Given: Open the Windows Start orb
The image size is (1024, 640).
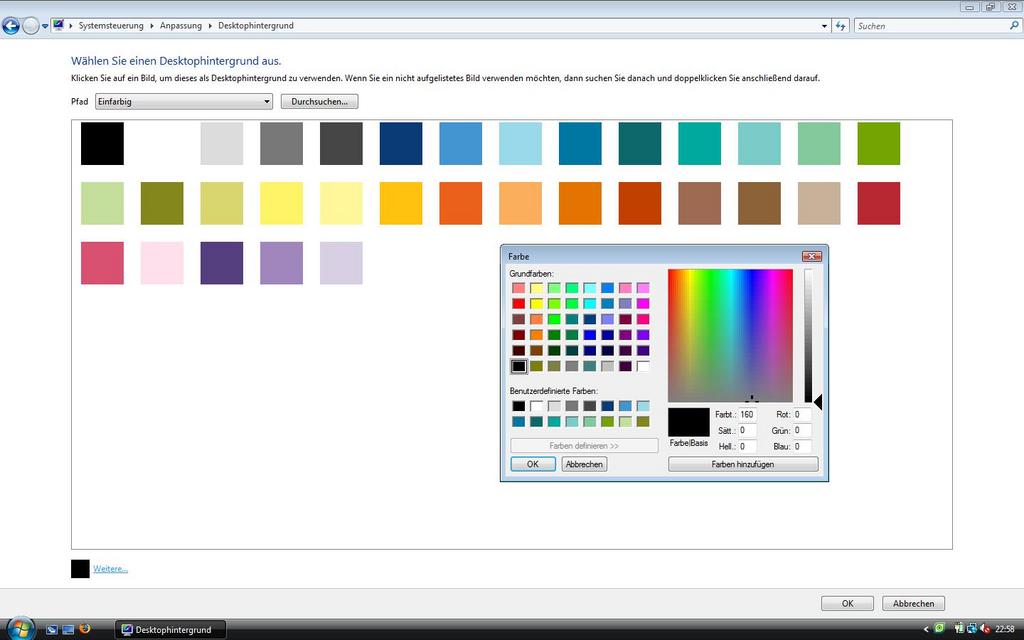Looking at the screenshot, I should [x=20, y=628].
